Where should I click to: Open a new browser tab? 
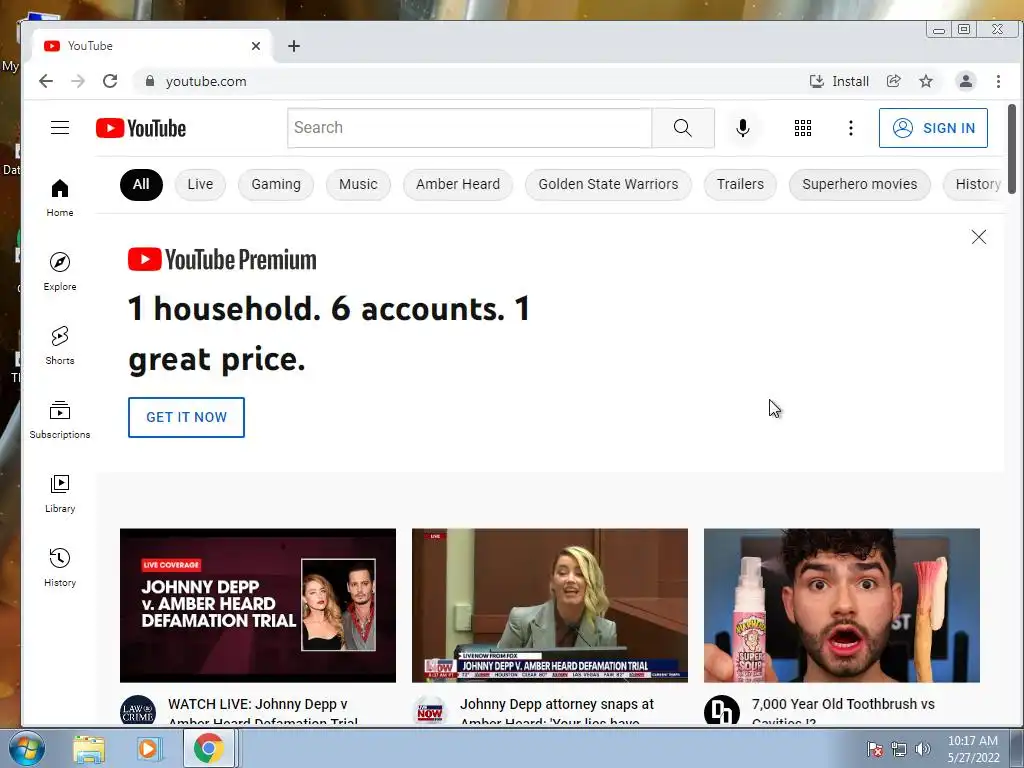coord(294,46)
